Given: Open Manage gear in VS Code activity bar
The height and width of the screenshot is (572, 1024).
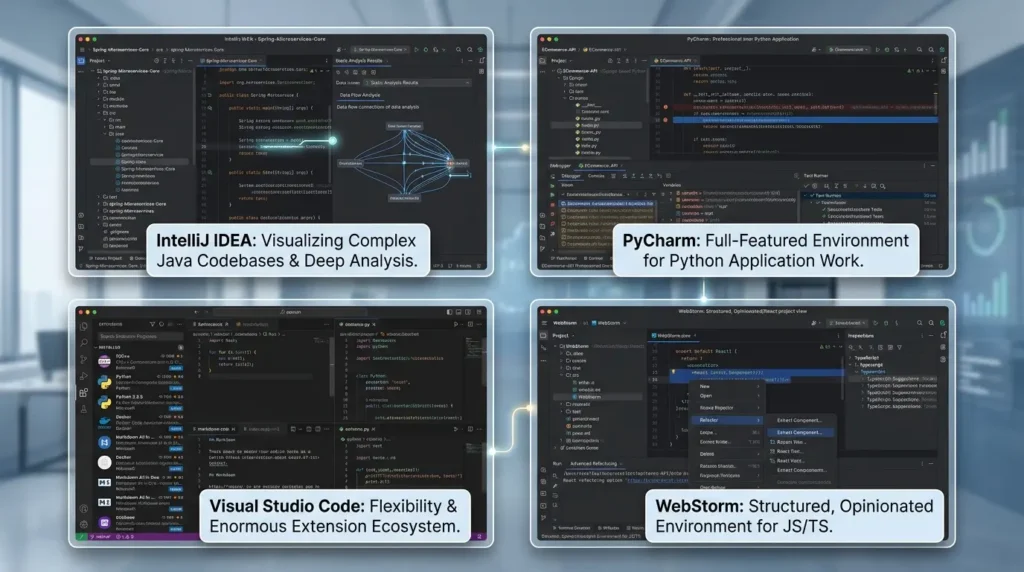Looking at the screenshot, I should tap(84, 524).
